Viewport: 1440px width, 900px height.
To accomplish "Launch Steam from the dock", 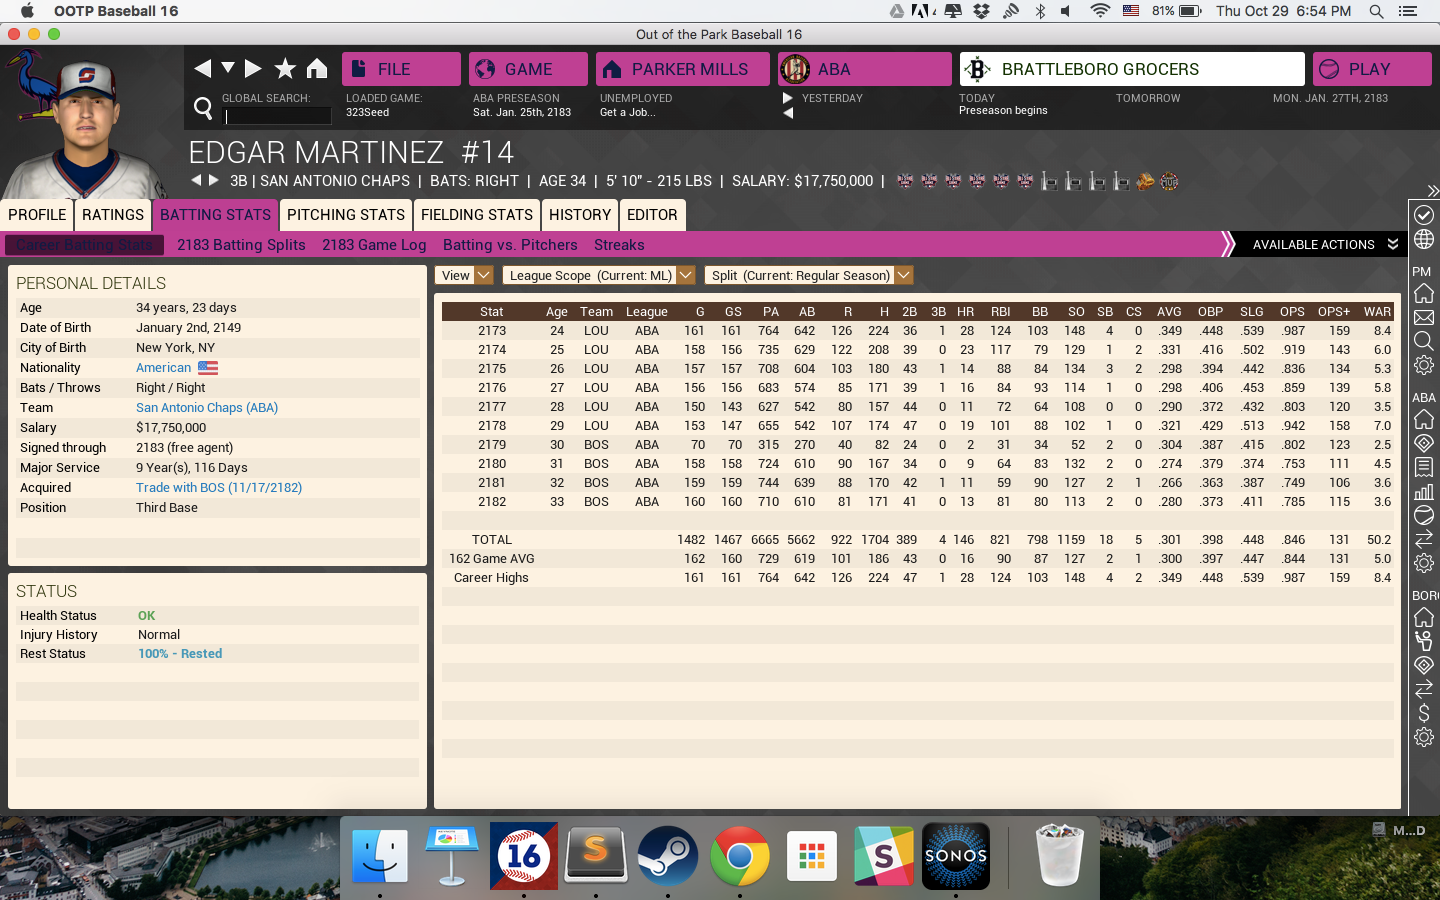I will (667, 856).
